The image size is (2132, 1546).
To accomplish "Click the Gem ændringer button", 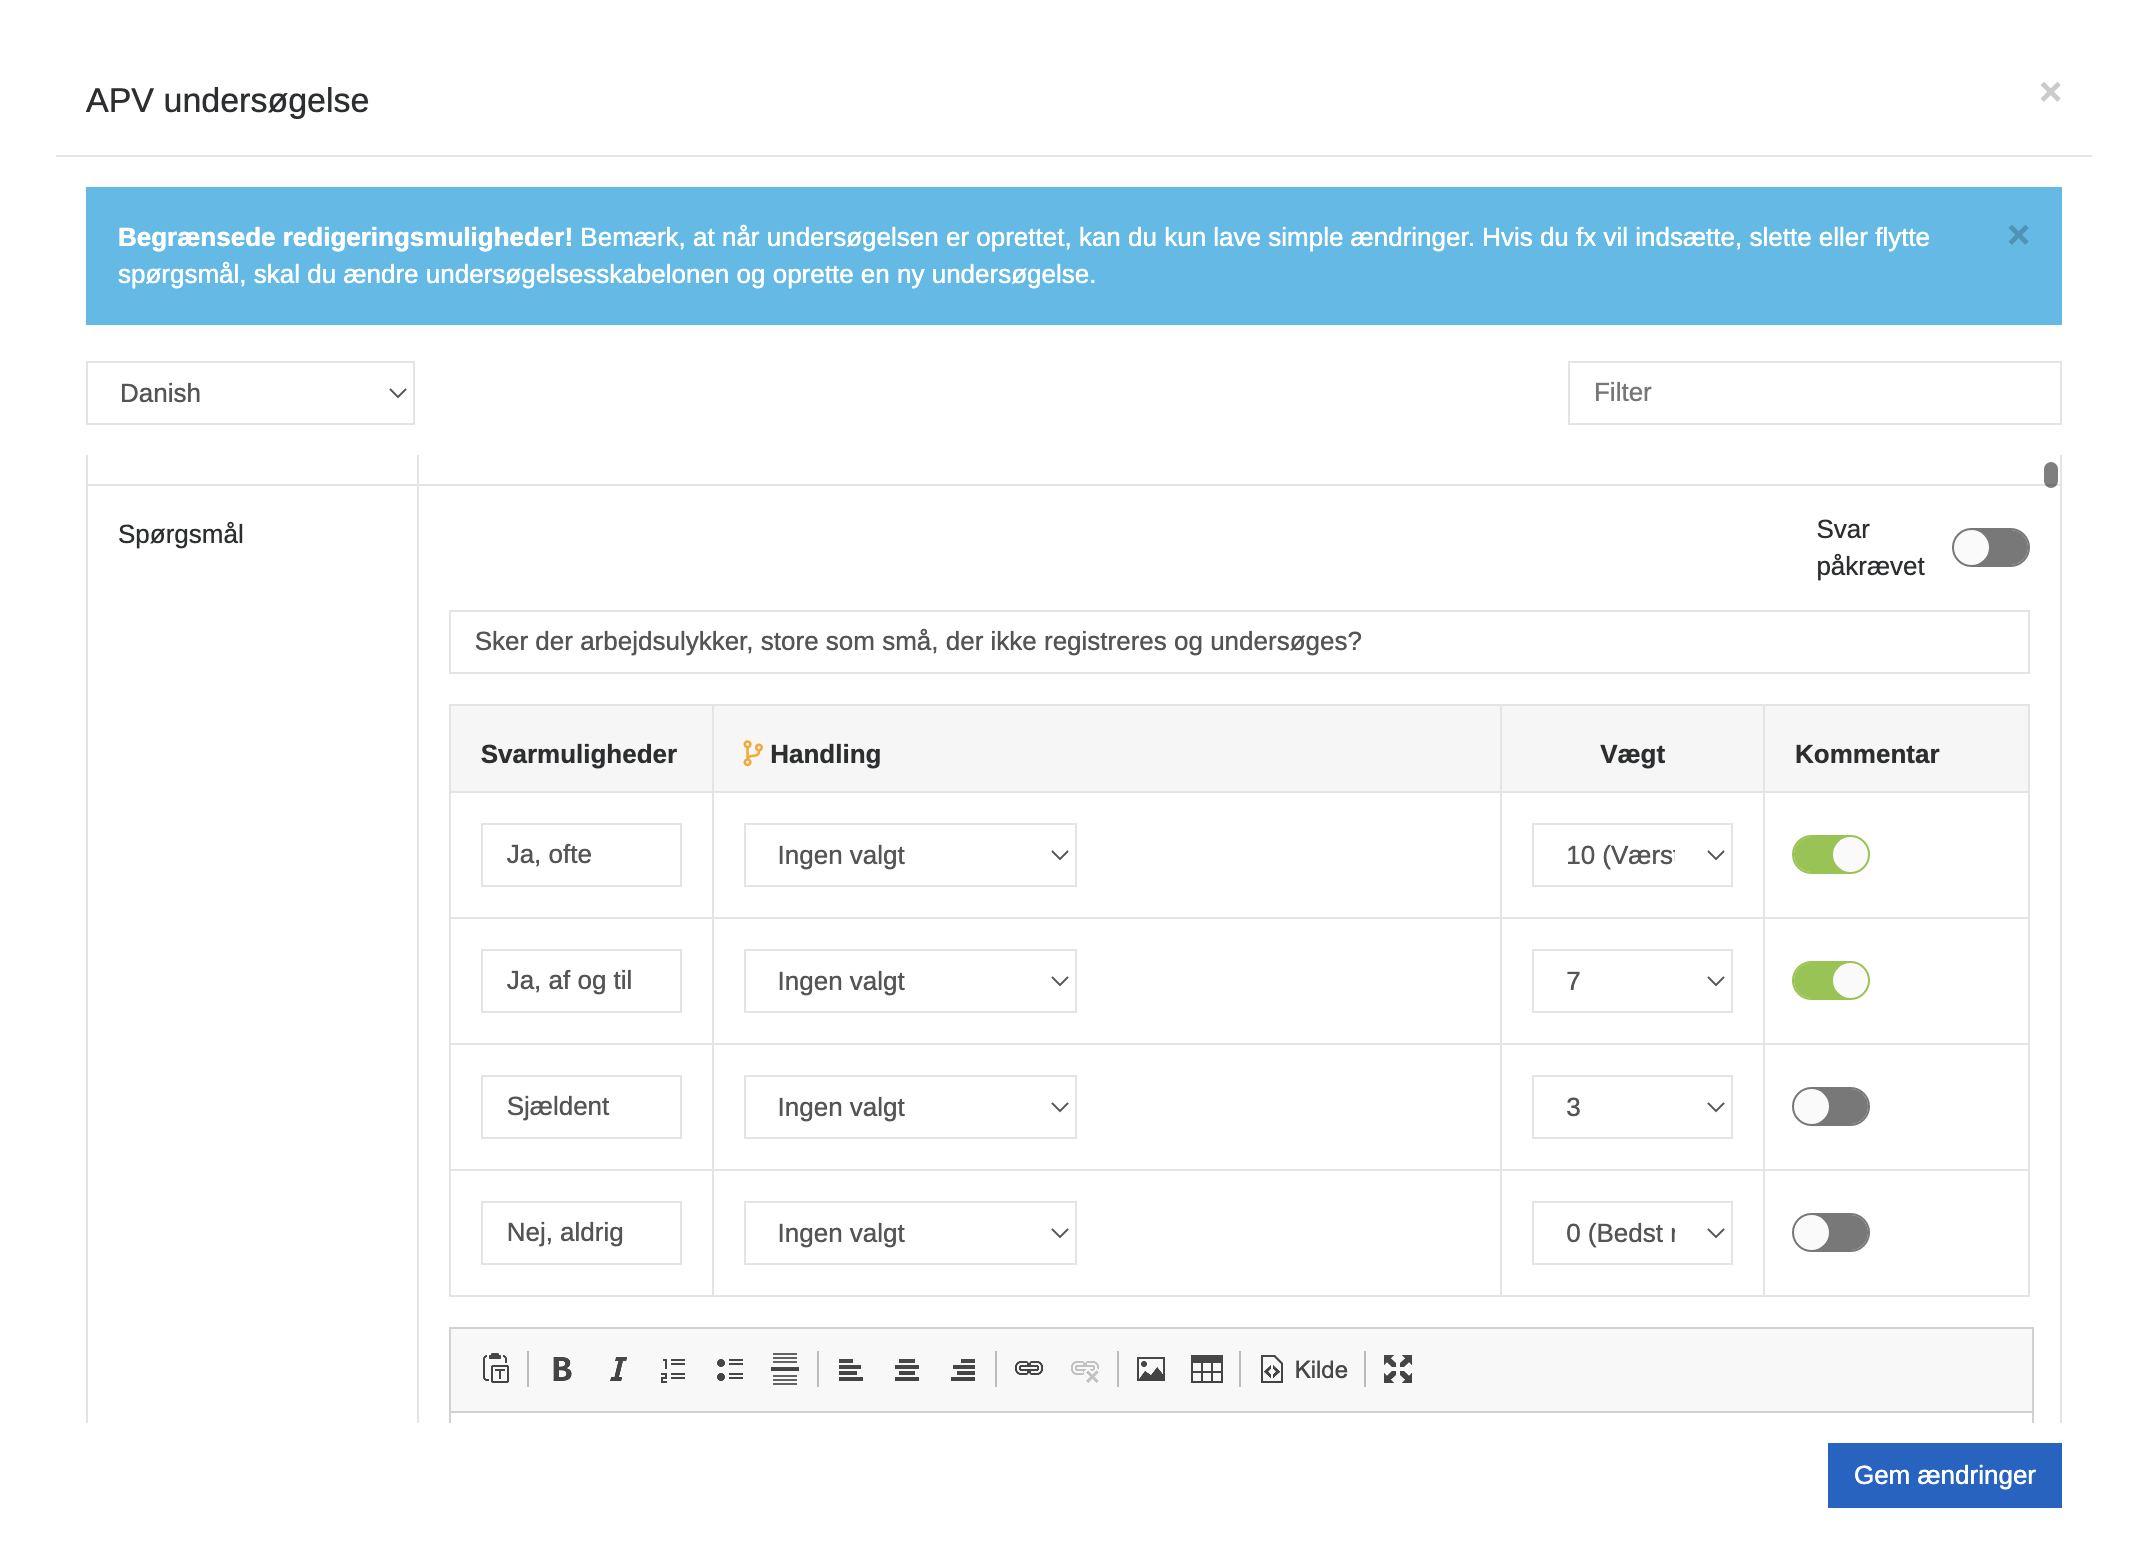I will (1943, 1475).
